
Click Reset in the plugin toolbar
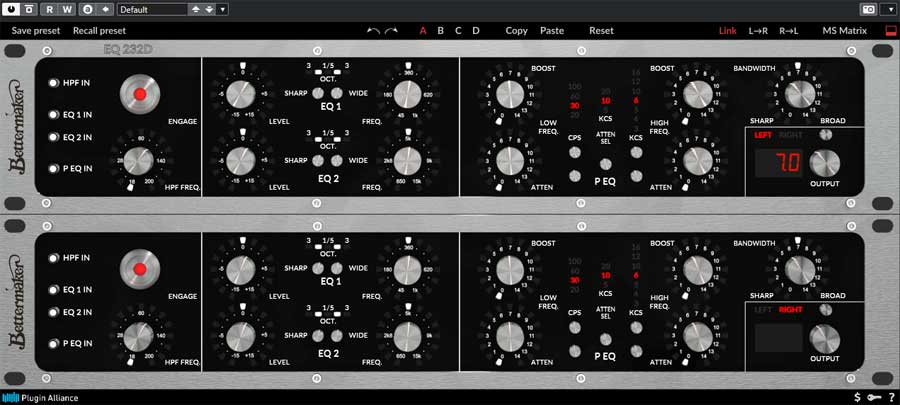pos(602,31)
